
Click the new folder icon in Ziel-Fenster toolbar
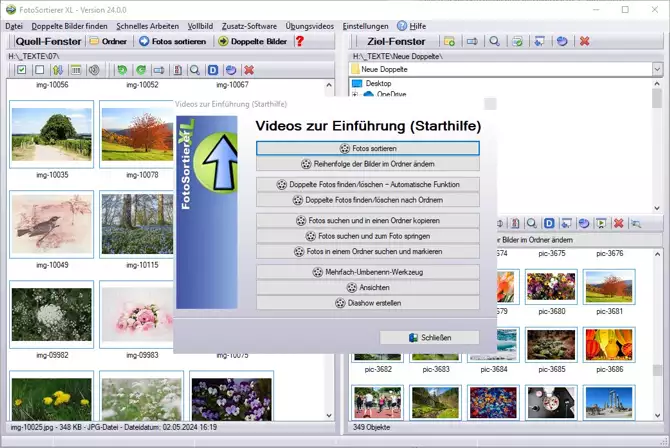(449, 41)
